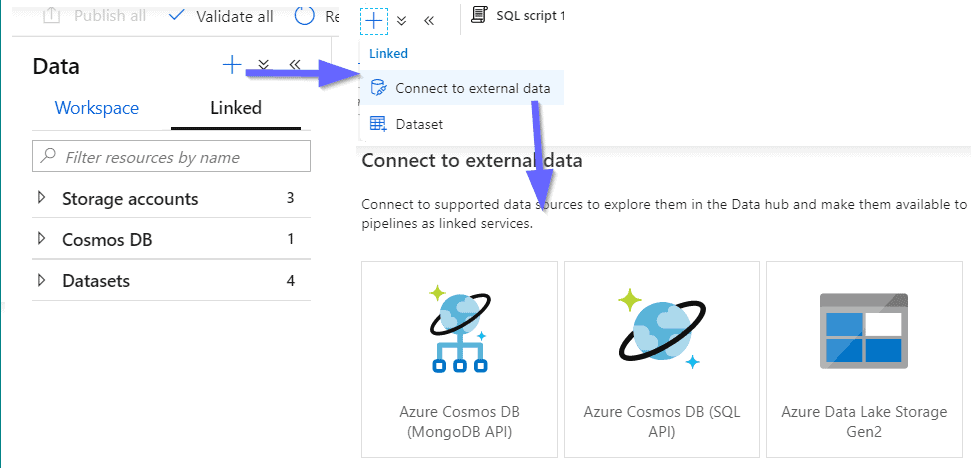Image resolution: width=971 pixels, height=468 pixels.
Task: Collapse the Data panel with double-left arrows
Action: pyautogui.click(x=295, y=64)
